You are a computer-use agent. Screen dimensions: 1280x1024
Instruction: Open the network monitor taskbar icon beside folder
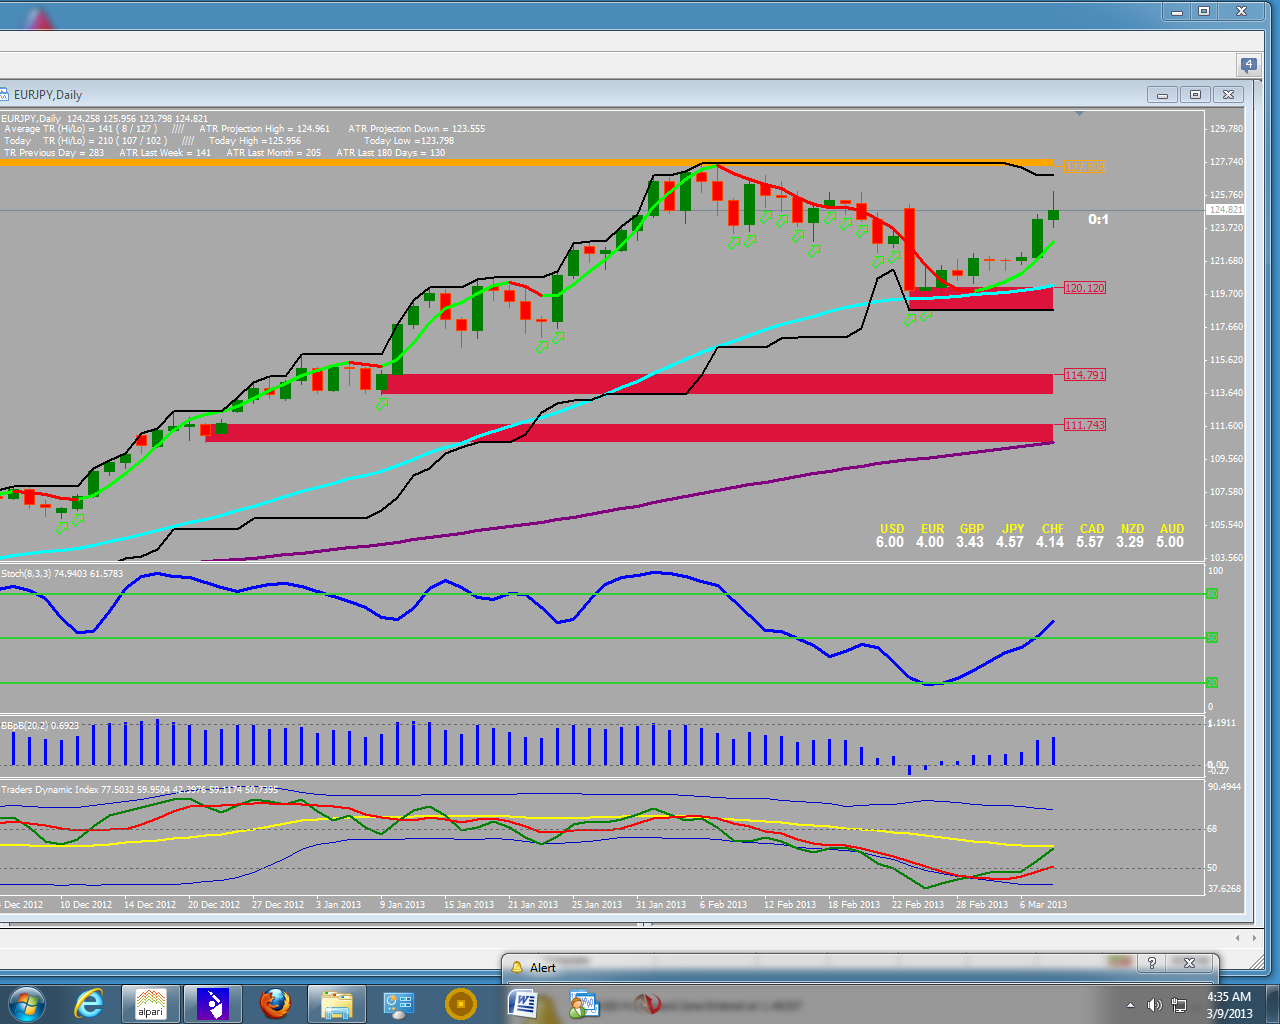click(x=399, y=1003)
